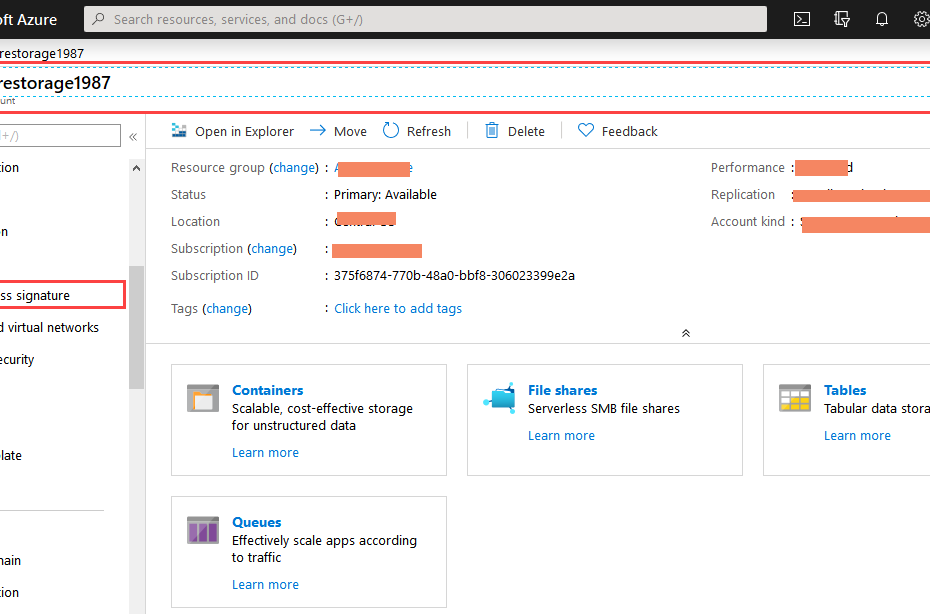Viewport: 930px width, 614px height.
Task: Click Learn more under File shares
Action: (561, 435)
